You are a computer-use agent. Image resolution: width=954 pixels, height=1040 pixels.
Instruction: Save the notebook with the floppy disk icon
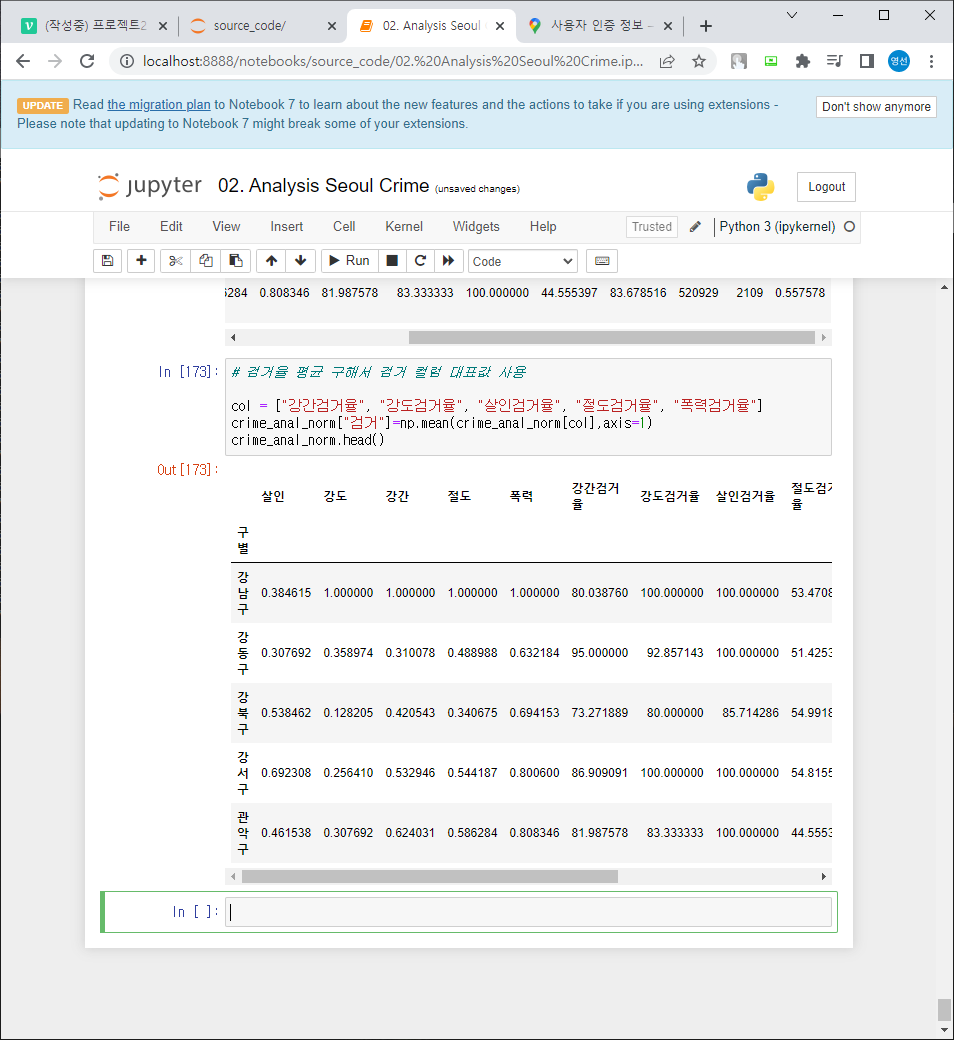pyautogui.click(x=107, y=261)
